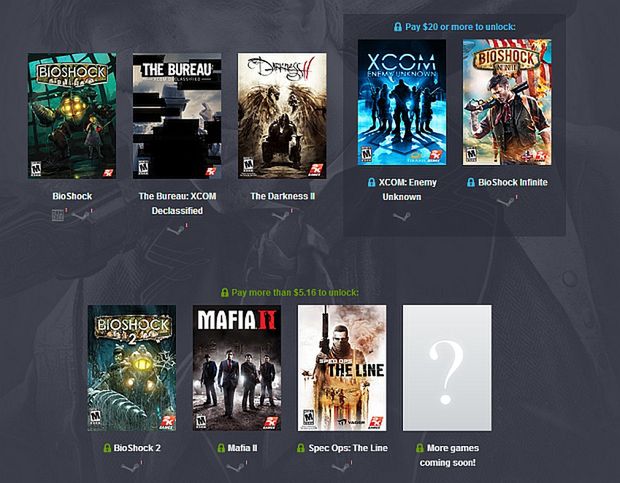The height and width of the screenshot is (483, 620).
Task: Click the green lock beside More games coming soon
Action: (420, 448)
